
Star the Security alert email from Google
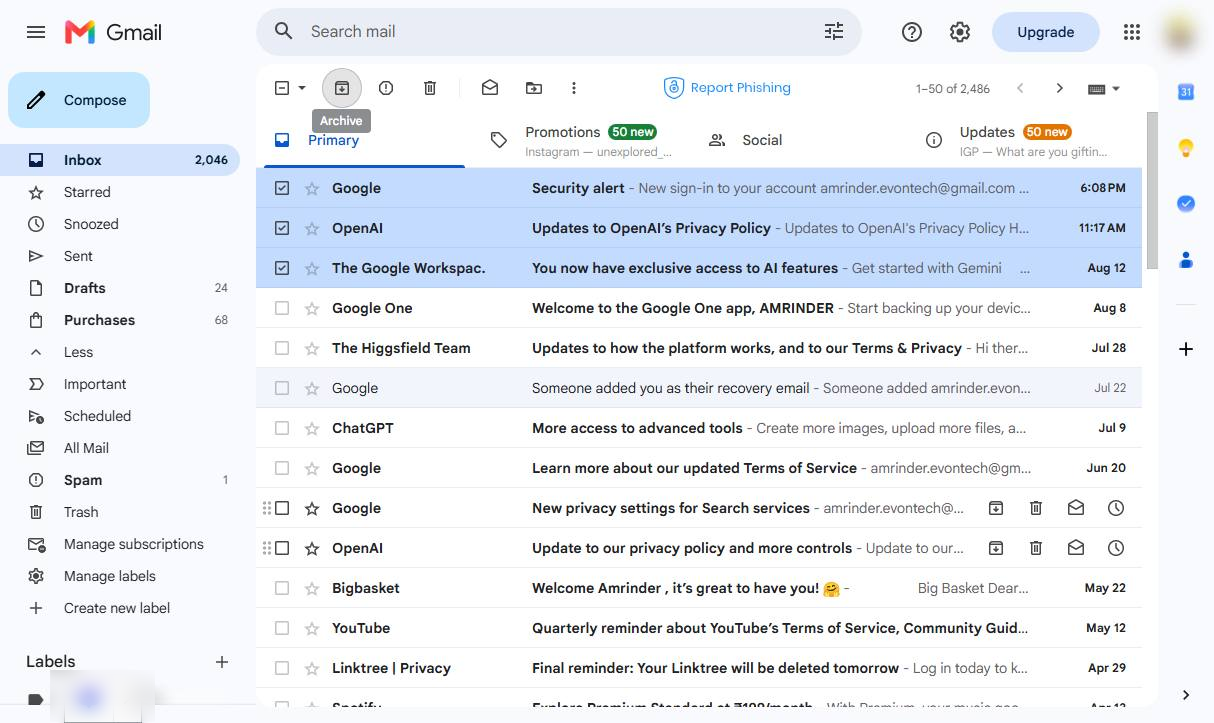coord(312,188)
